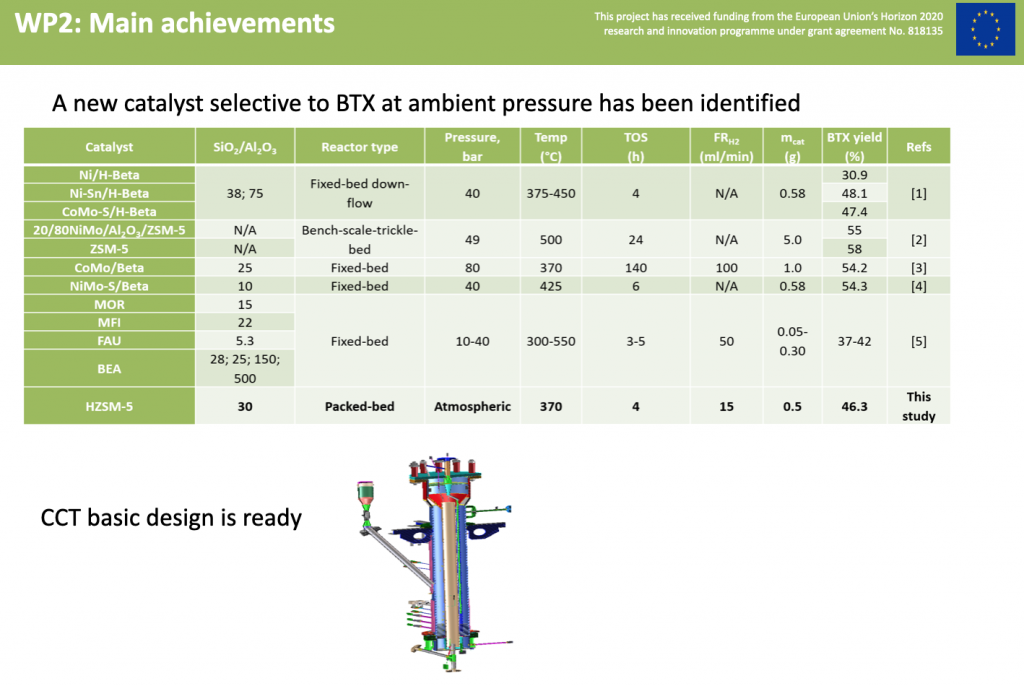Click the 'Reactor type' column header
Screen dimensions: 1024x686
(359, 146)
